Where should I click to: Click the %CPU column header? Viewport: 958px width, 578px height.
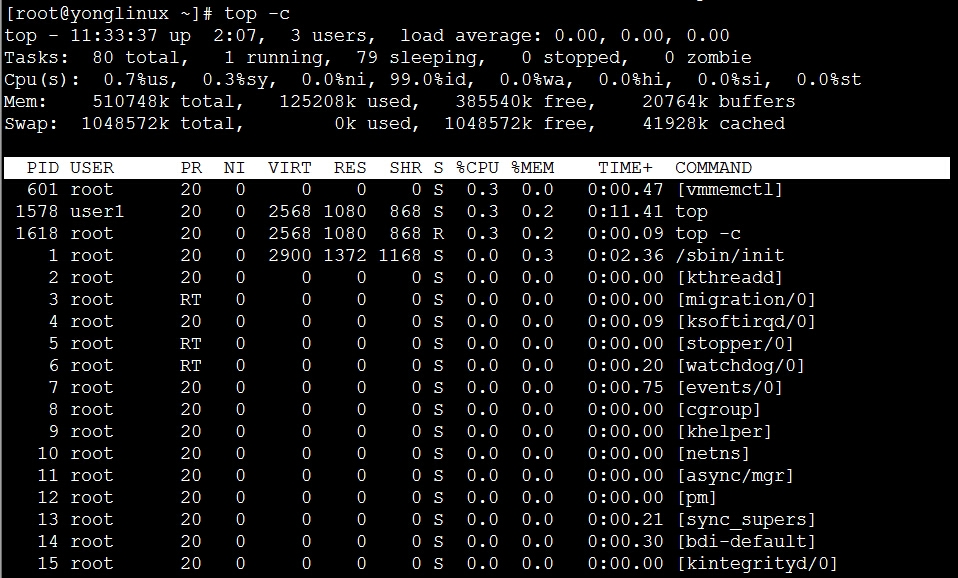point(477,167)
